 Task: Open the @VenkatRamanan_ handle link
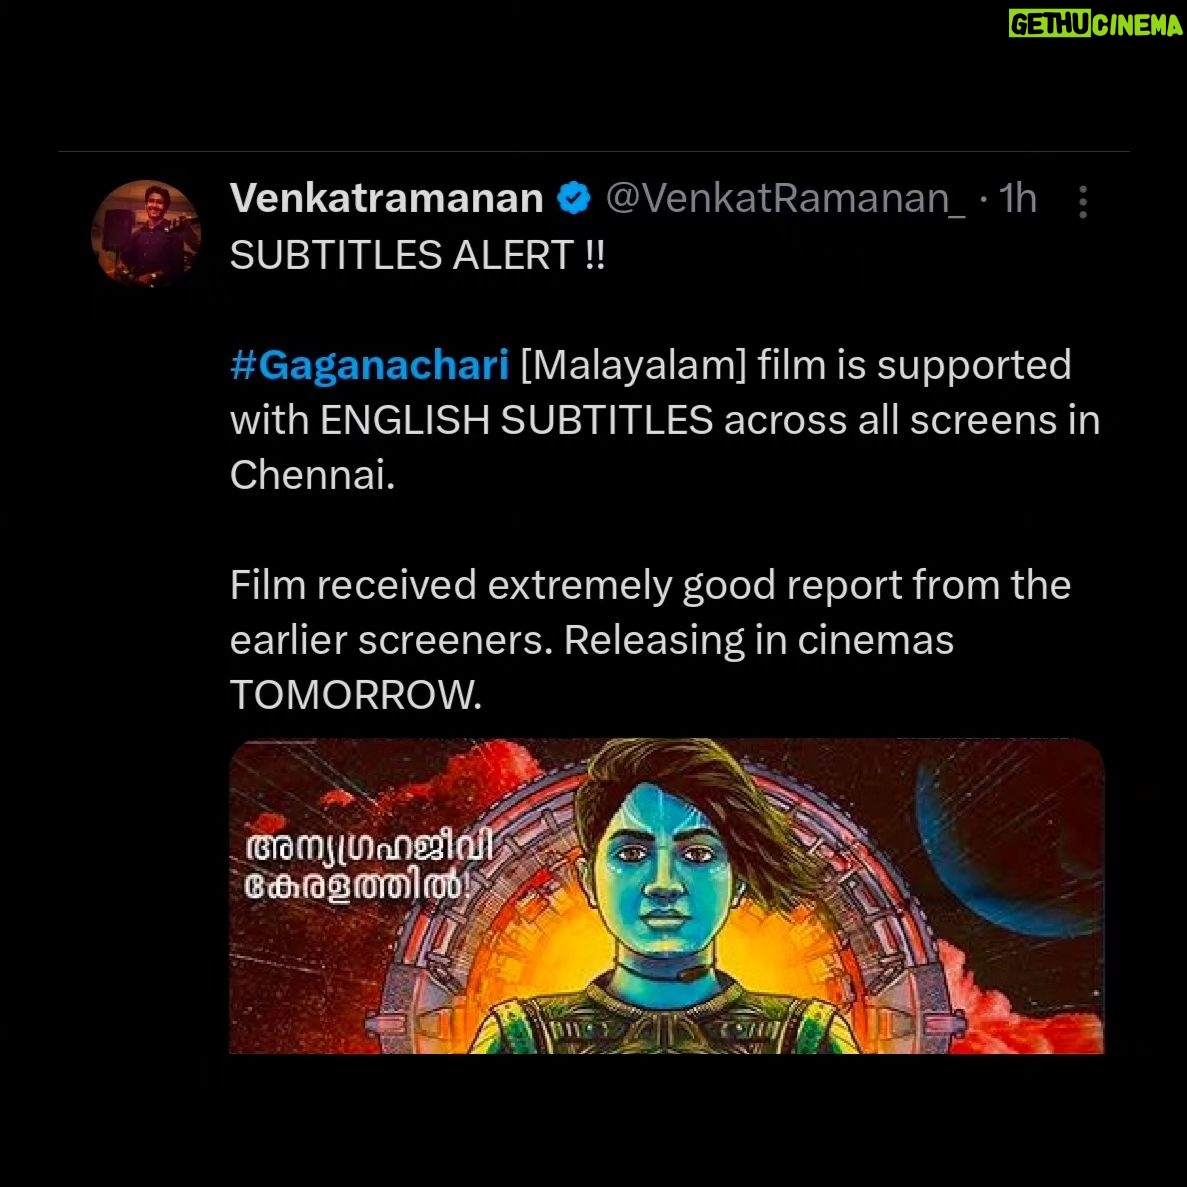tap(785, 199)
